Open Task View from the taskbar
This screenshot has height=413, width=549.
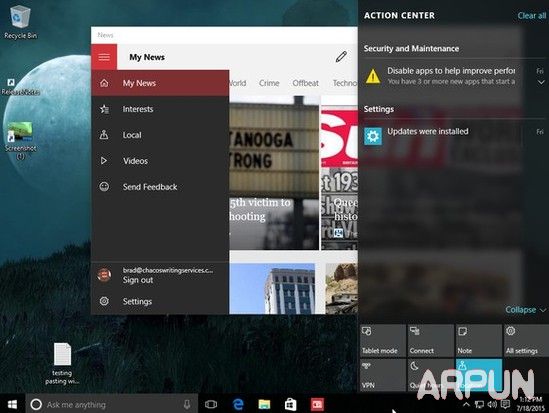tap(211, 404)
